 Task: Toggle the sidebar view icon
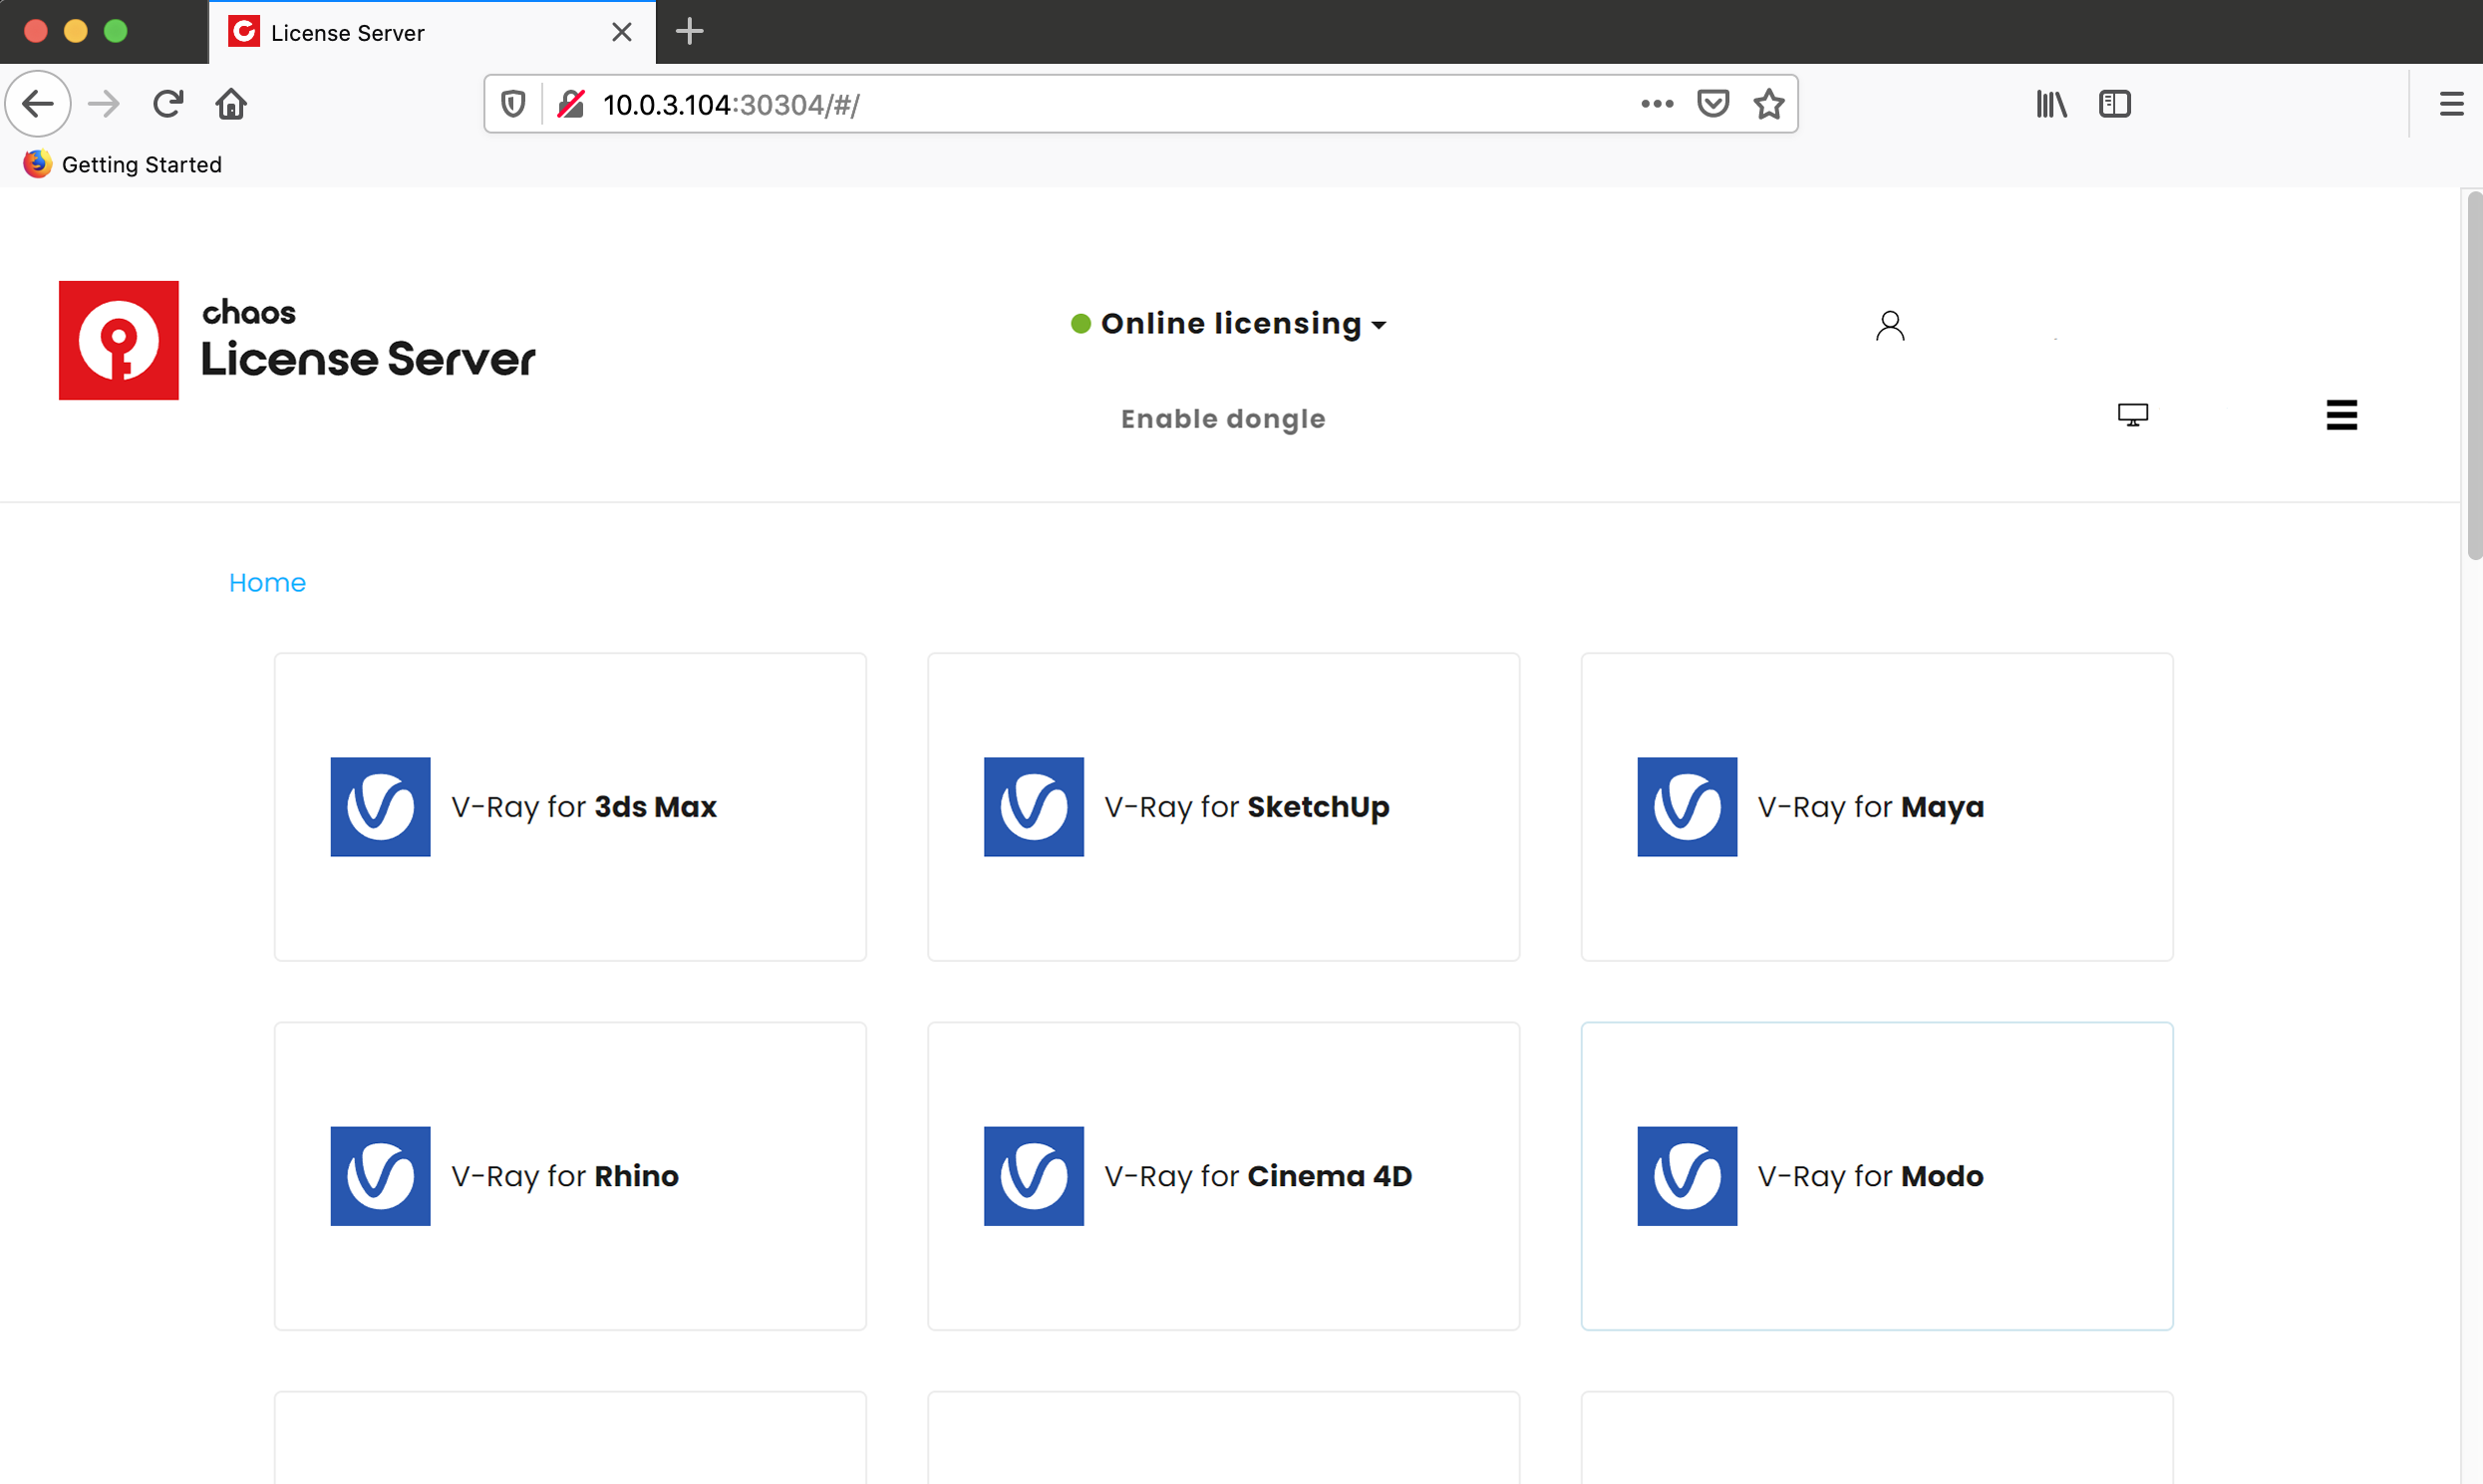[x=2115, y=104]
